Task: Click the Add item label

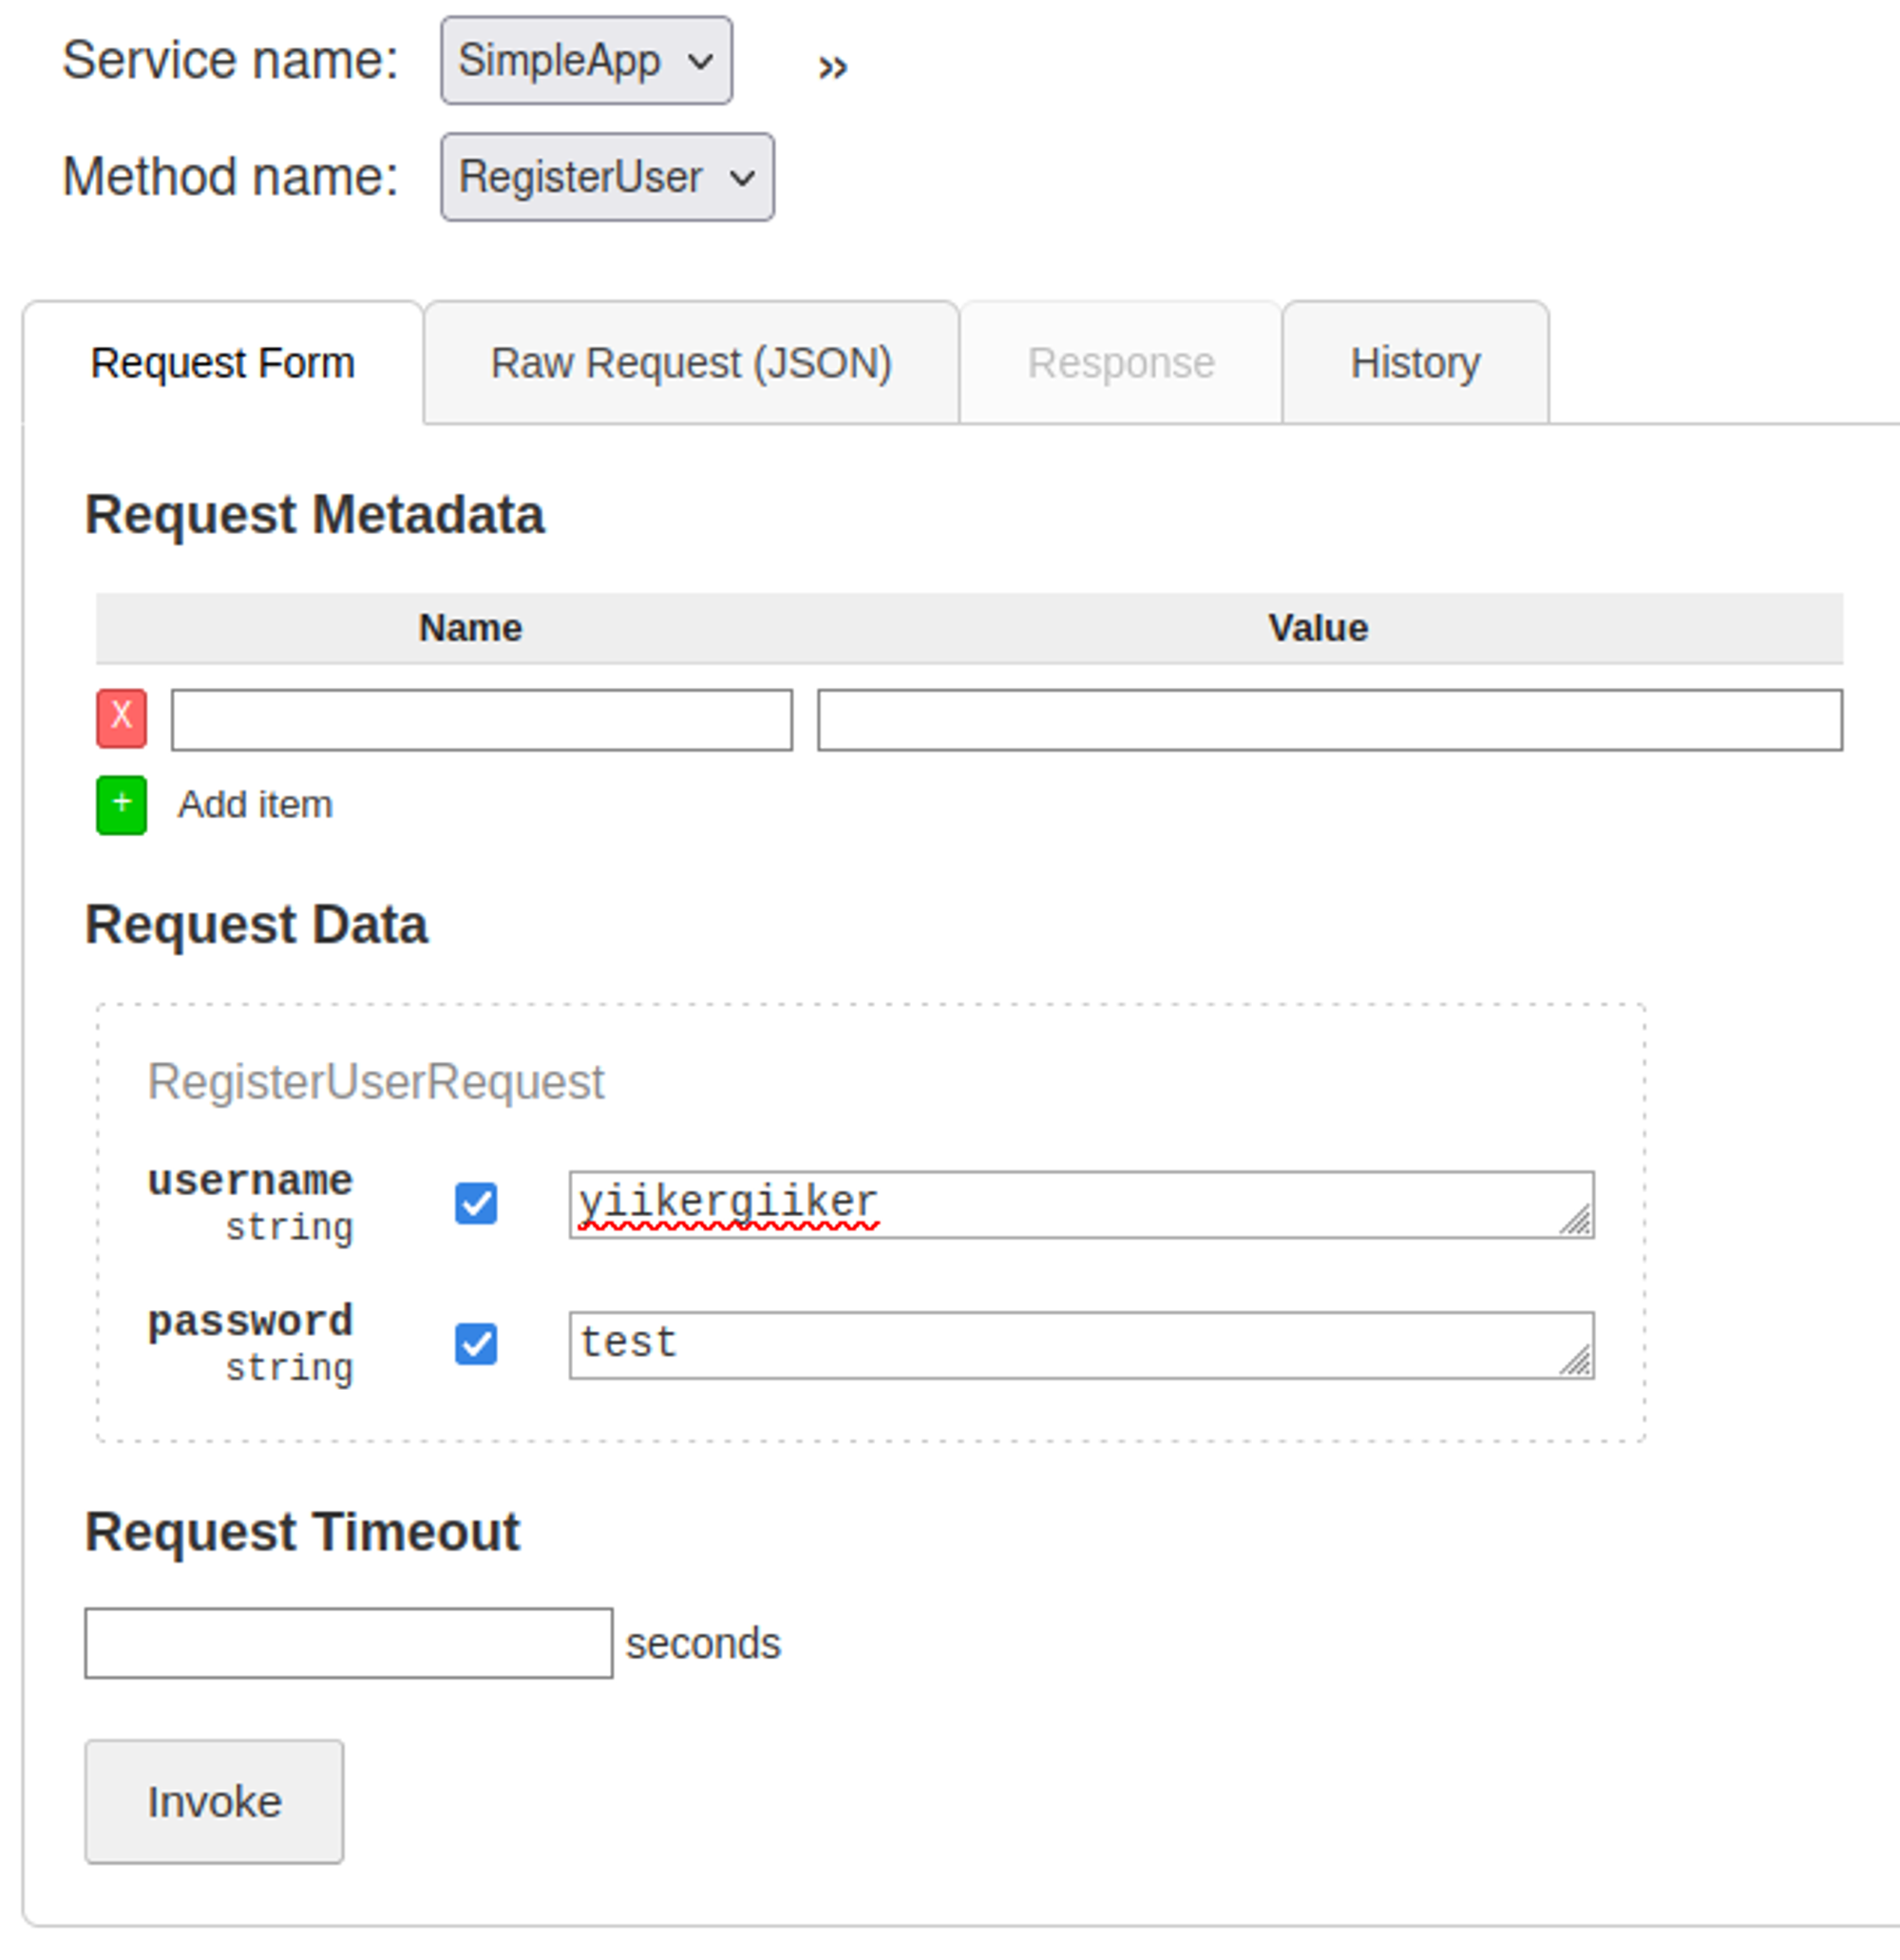Action: pos(255,805)
